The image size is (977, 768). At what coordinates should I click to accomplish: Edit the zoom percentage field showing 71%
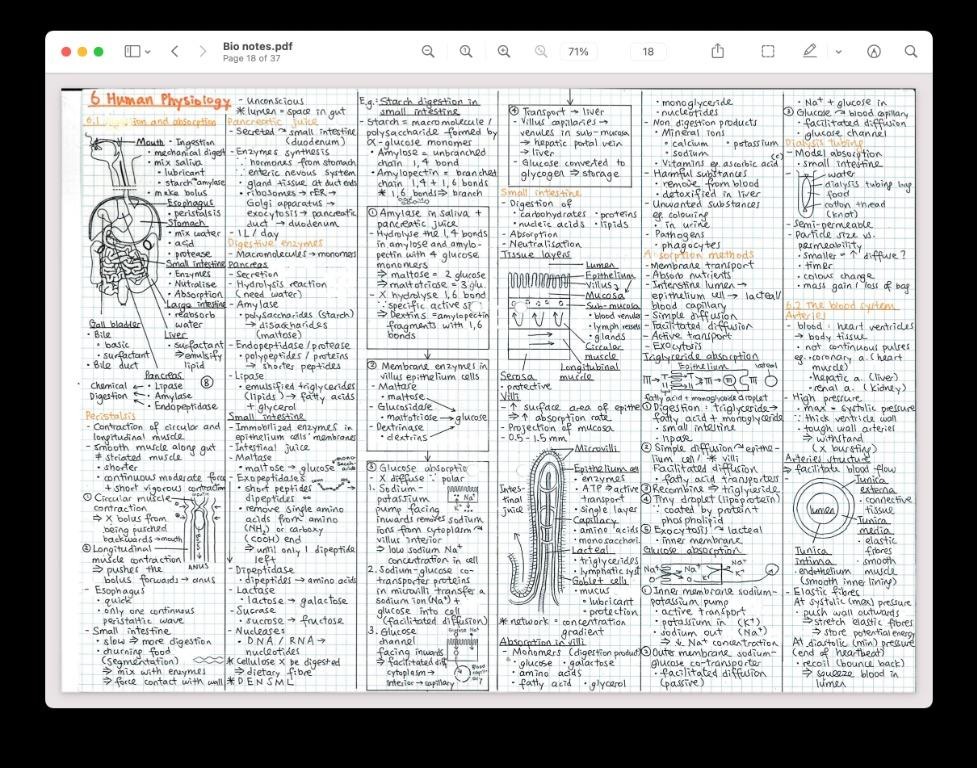pos(577,51)
